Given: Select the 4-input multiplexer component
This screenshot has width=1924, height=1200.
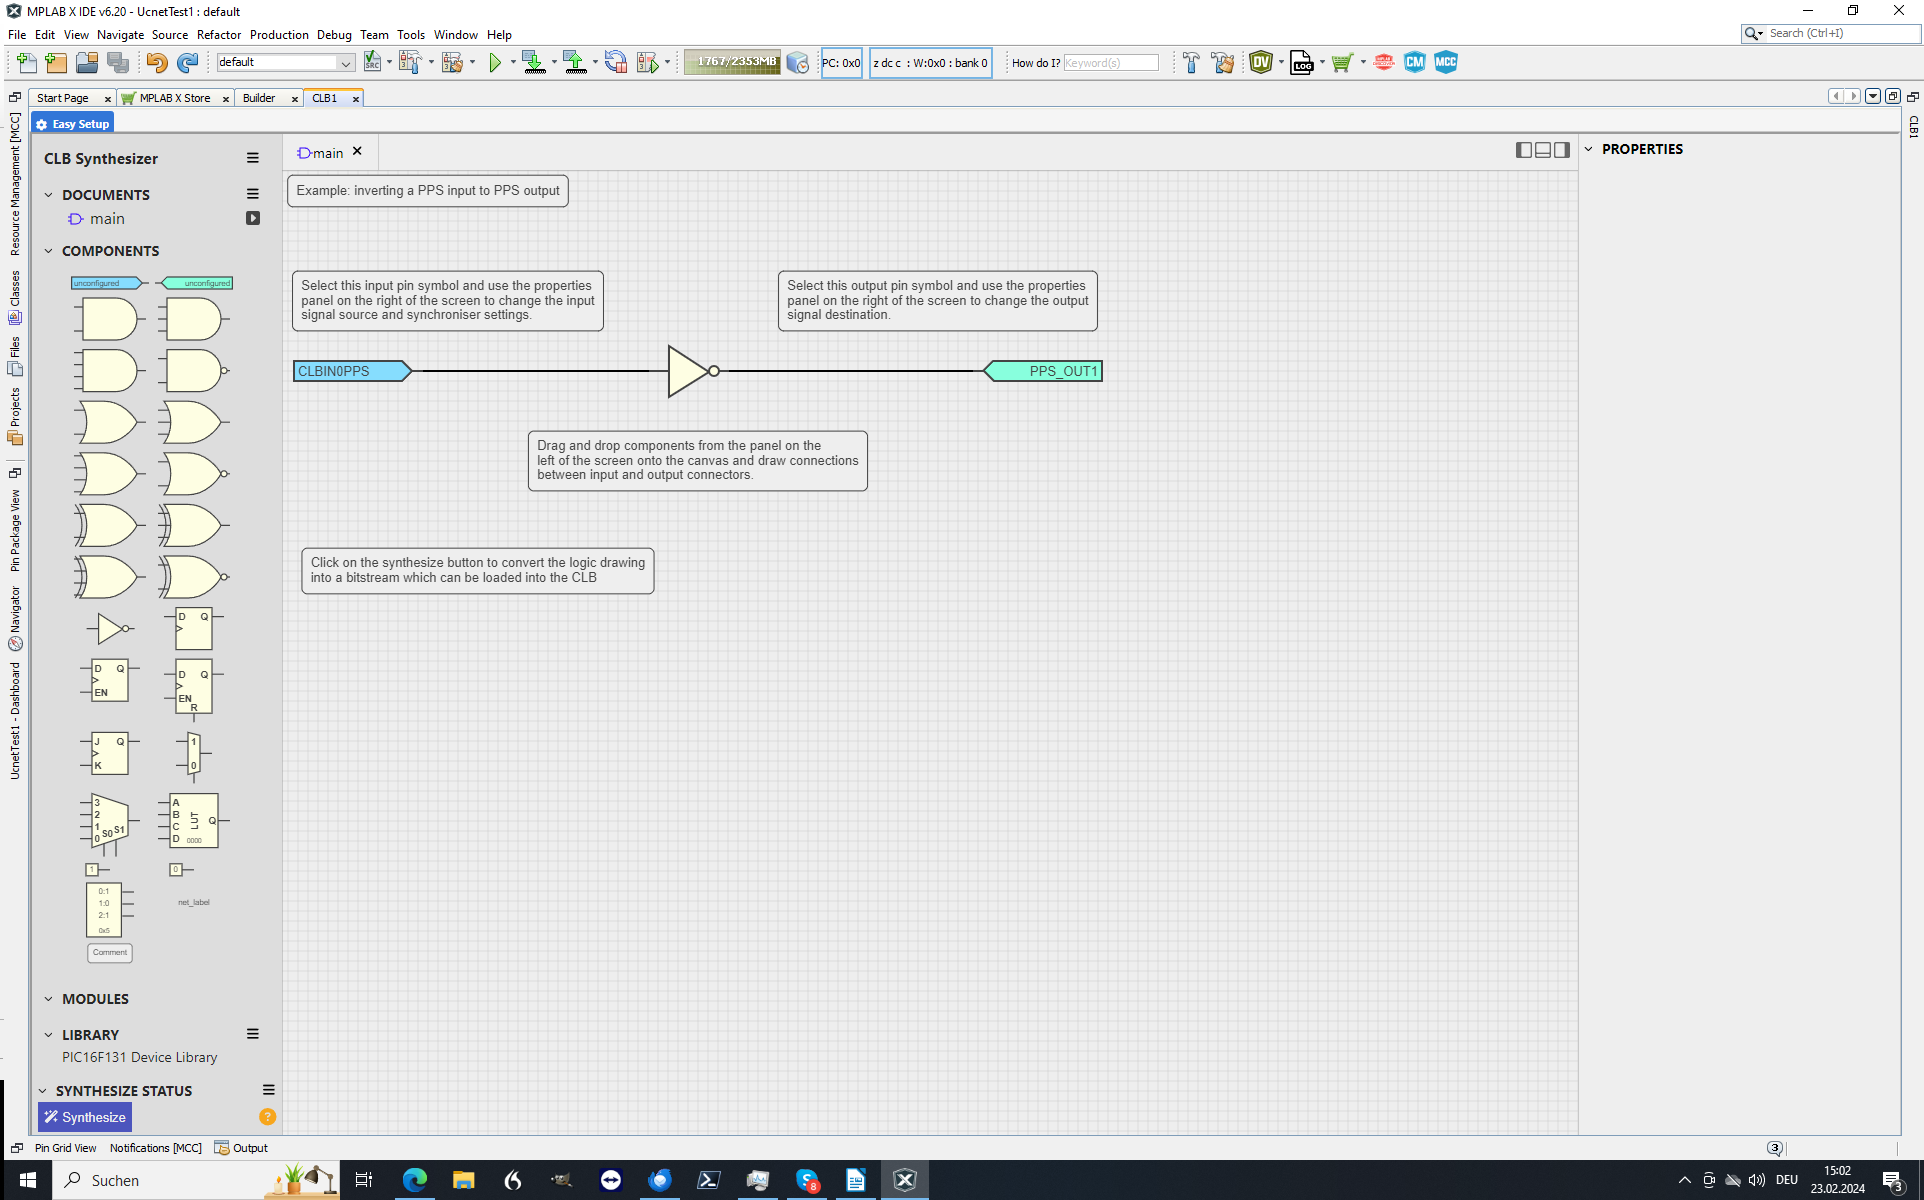Looking at the screenshot, I should pos(109,825).
